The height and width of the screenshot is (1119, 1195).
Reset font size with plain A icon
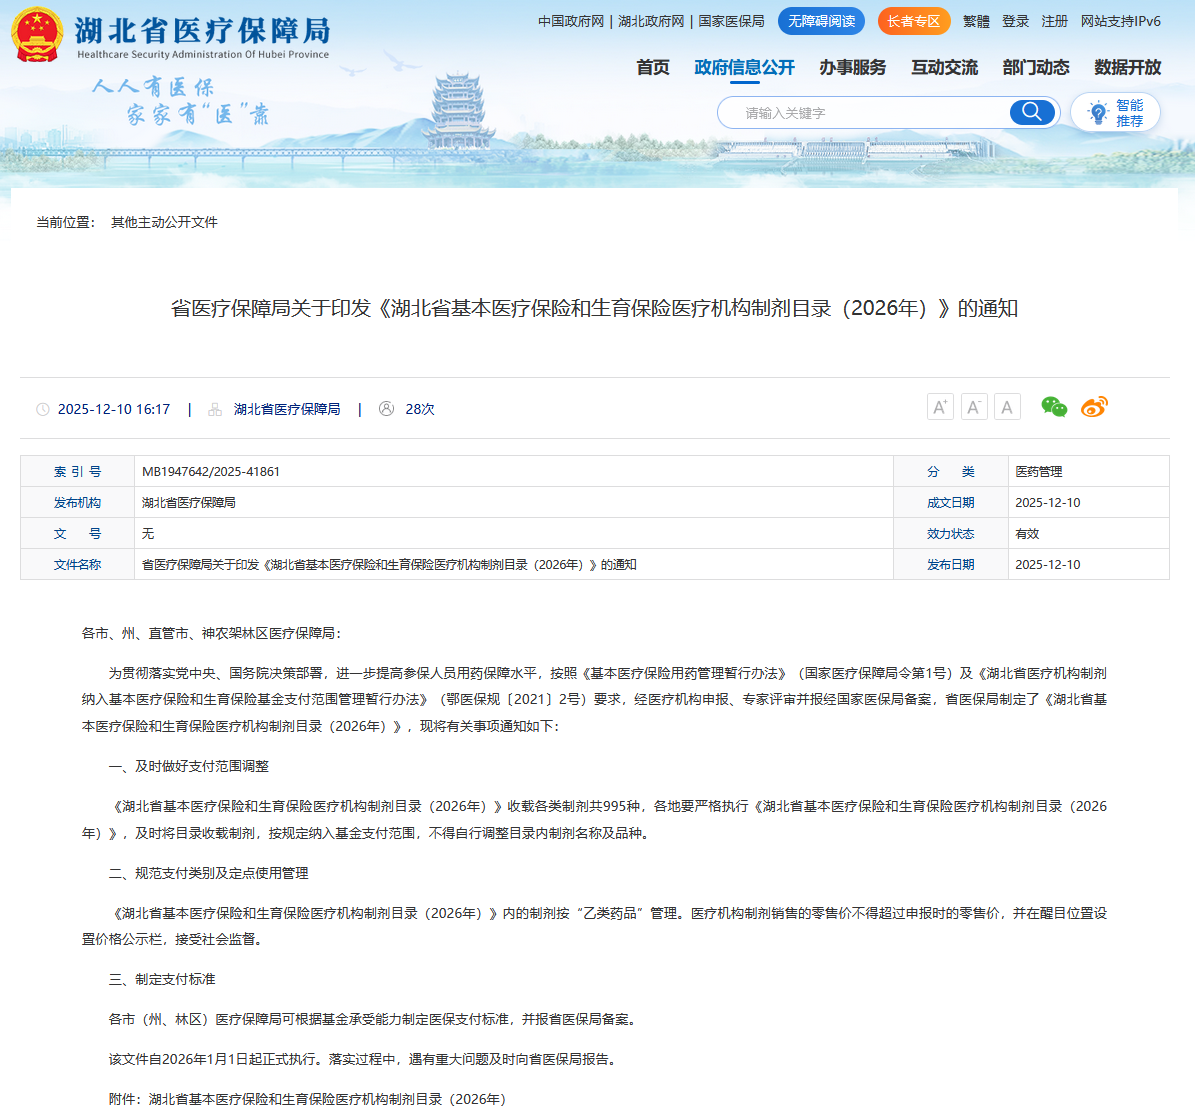(1007, 407)
